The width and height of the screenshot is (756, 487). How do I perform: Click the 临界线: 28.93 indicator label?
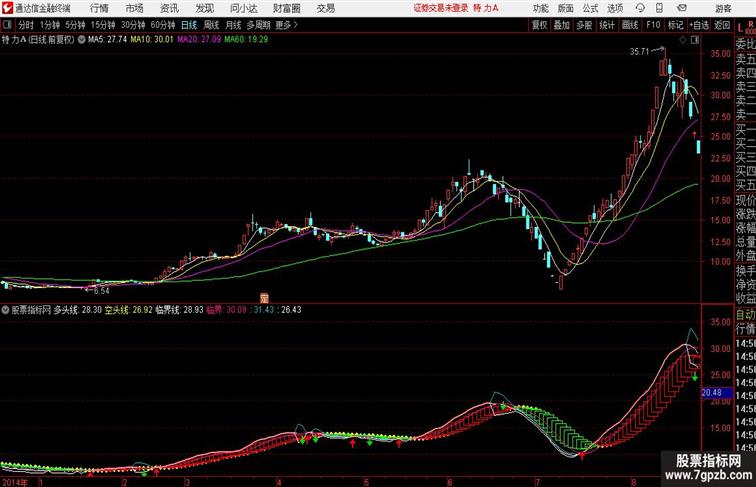tap(179, 310)
